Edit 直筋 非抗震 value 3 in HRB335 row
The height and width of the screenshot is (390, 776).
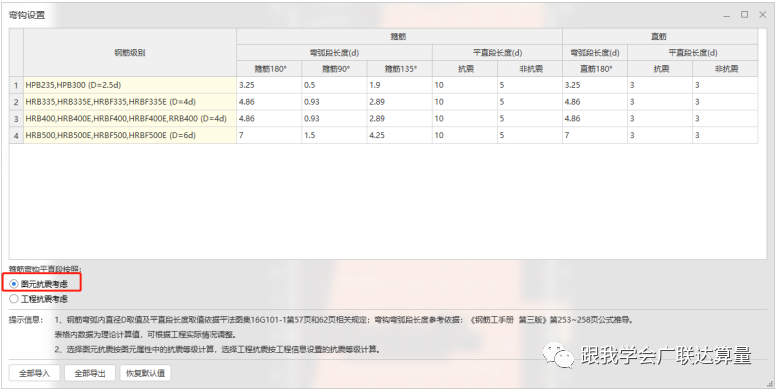725,102
